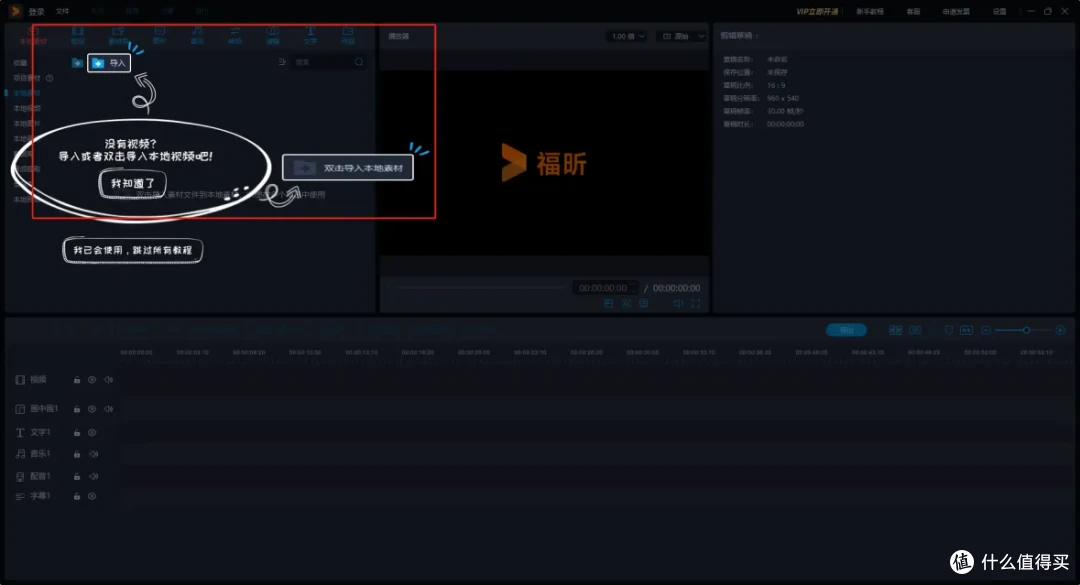Click the search magnifier icon

(x=359, y=62)
